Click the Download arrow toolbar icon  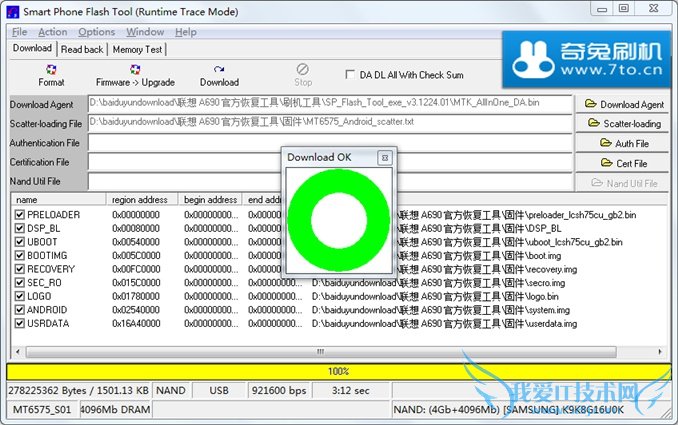[219, 69]
